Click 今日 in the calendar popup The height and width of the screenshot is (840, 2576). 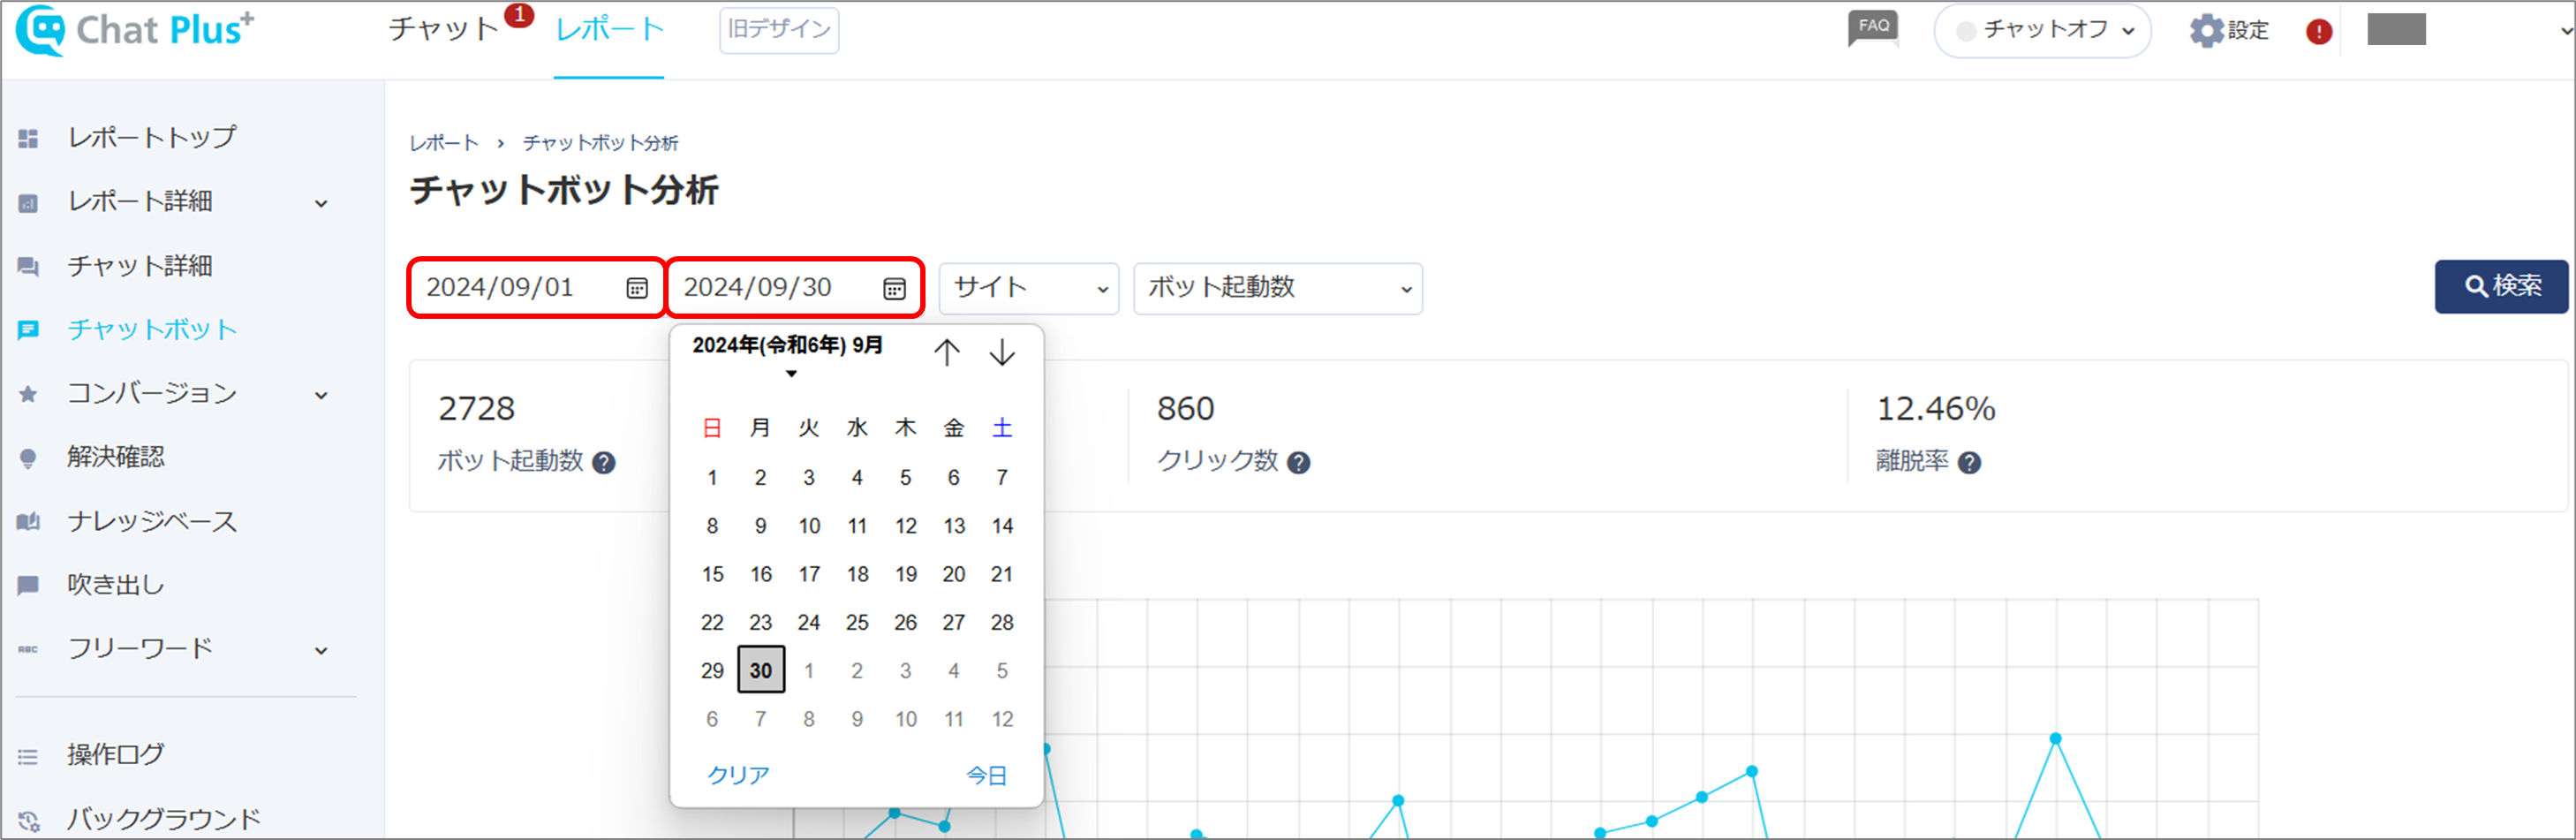[986, 775]
